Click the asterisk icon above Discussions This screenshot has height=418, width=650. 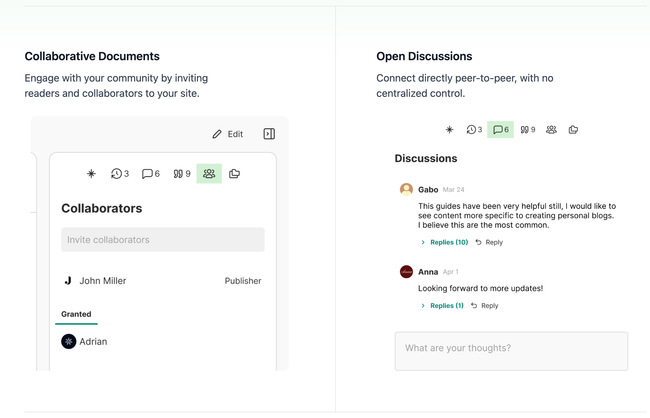[449, 130]
